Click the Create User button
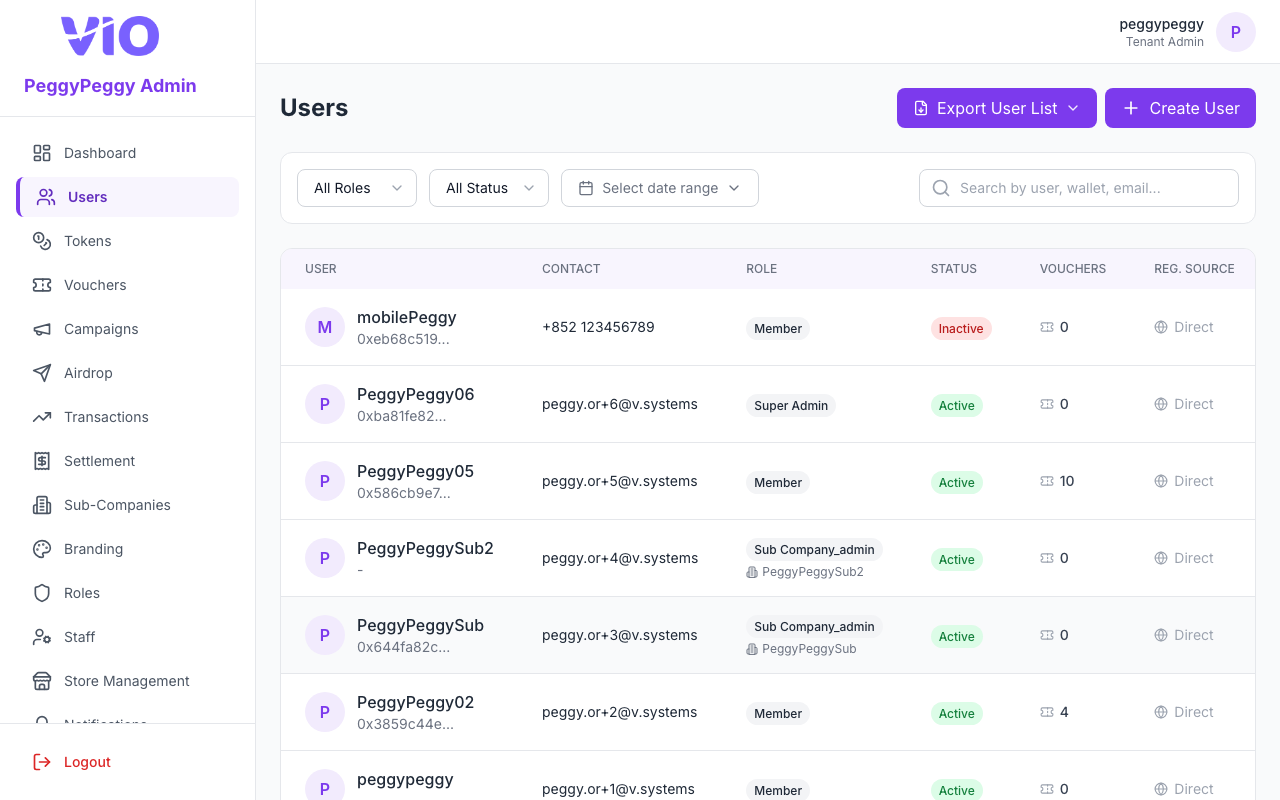The height and width of the screenshot is (800, 1280). [1180, 108]
